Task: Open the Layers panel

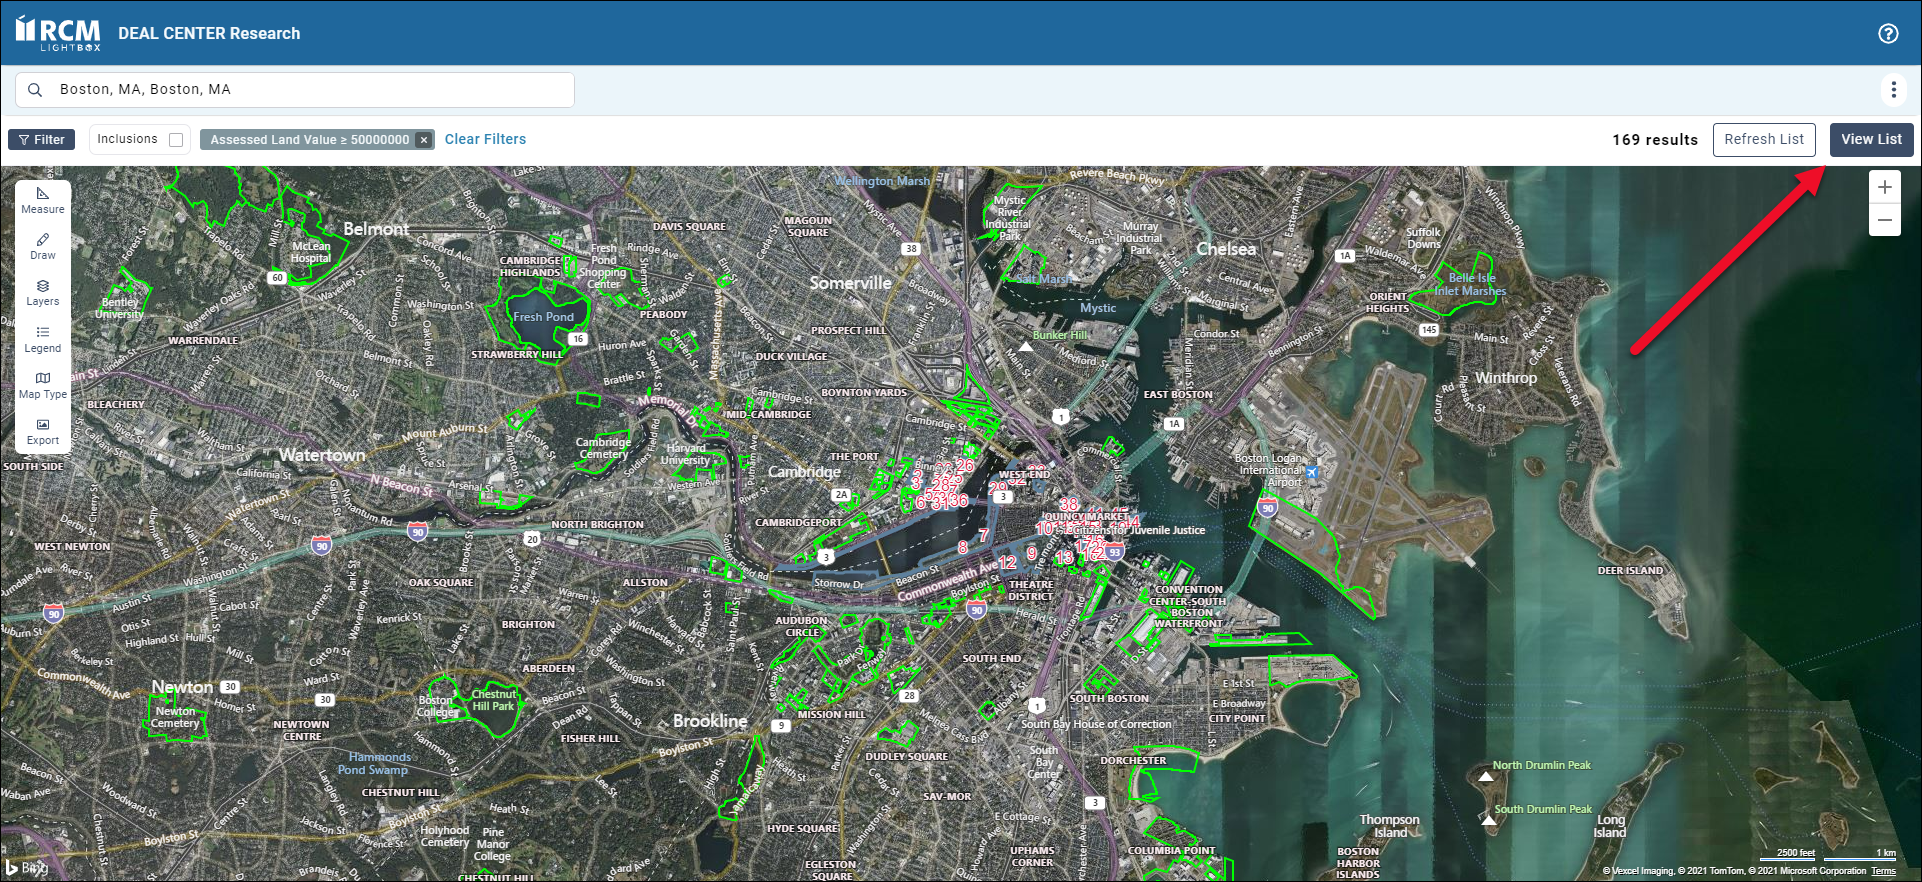Action: (42, 292)
